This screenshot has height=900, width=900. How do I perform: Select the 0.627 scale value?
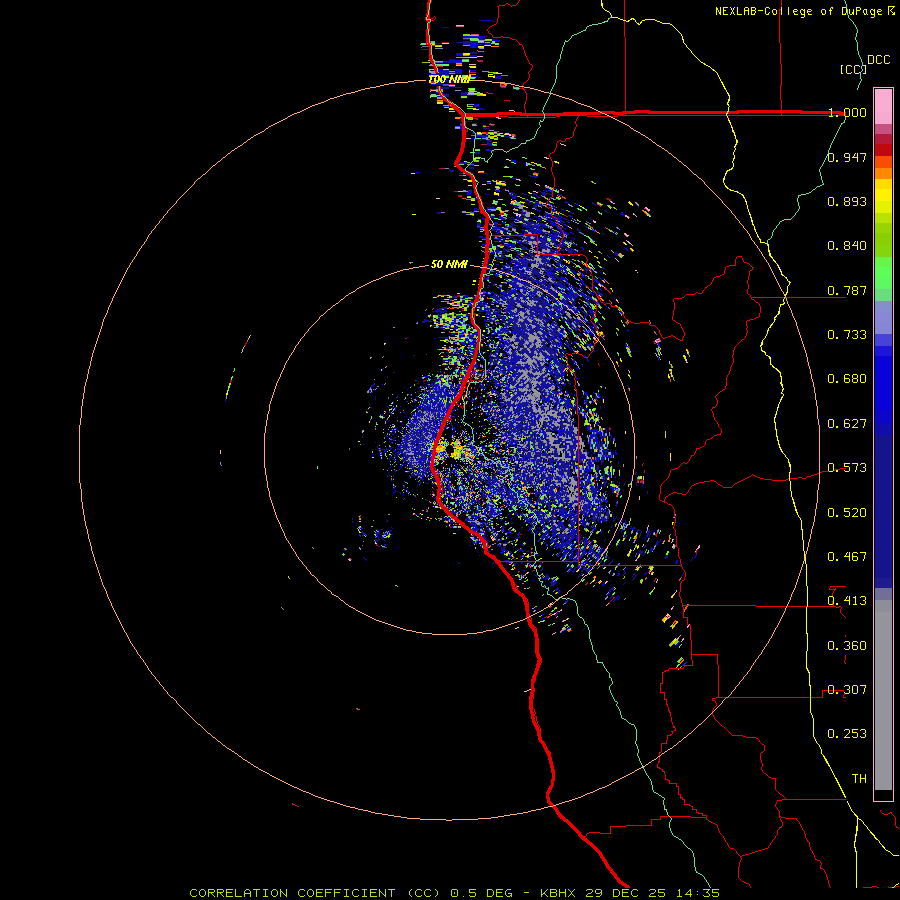coord(847,424)
